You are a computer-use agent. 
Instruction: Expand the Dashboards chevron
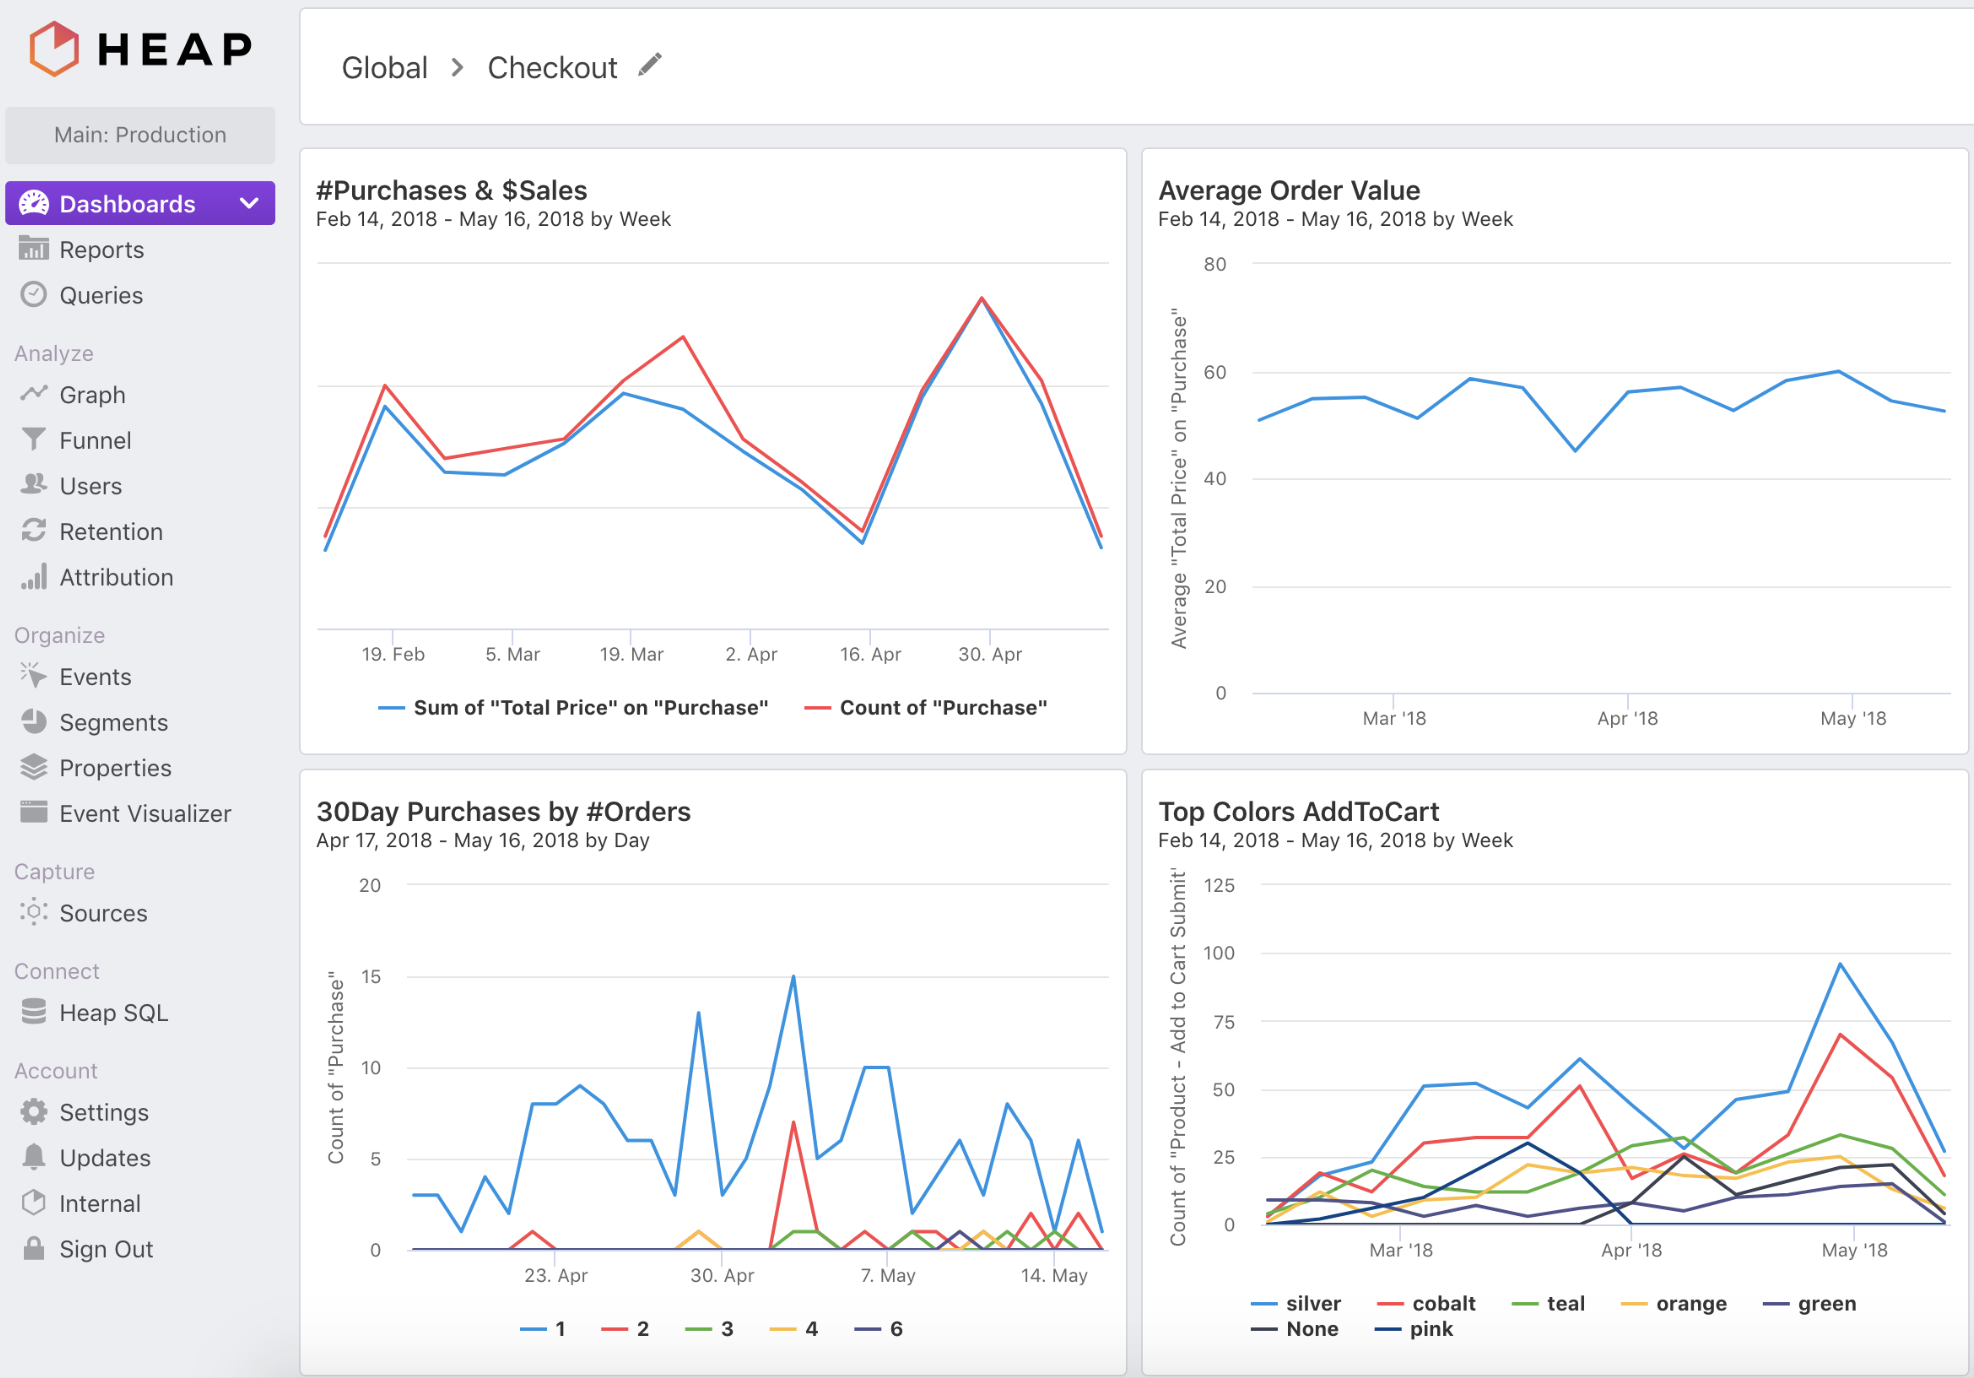[248, 203]
